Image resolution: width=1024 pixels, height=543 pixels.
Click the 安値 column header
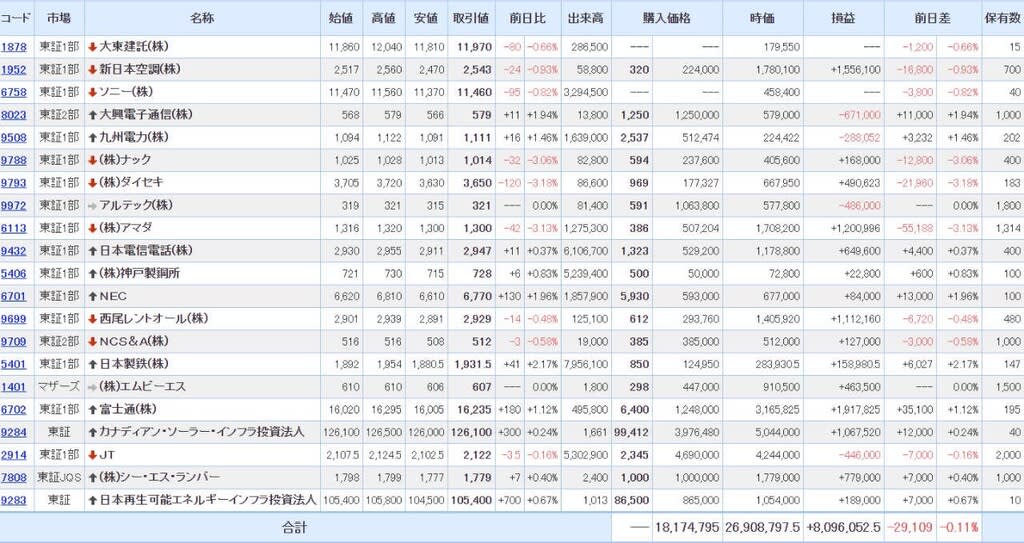point(426,18)
